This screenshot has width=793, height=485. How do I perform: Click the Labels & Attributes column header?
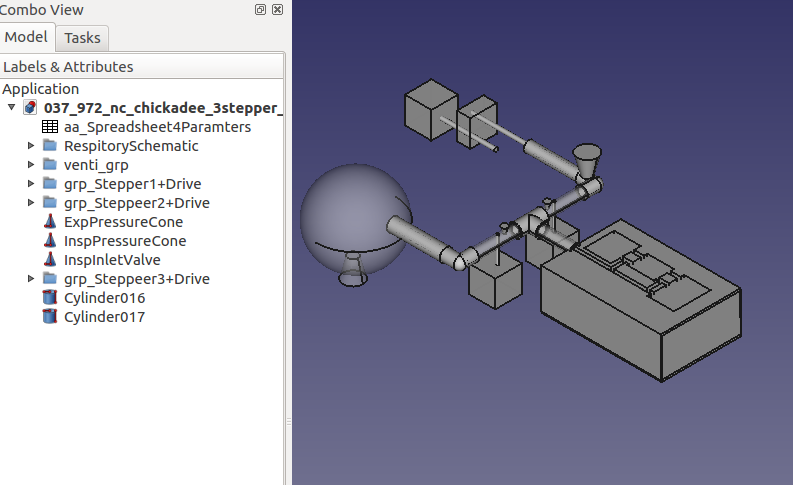pos(68,67)
